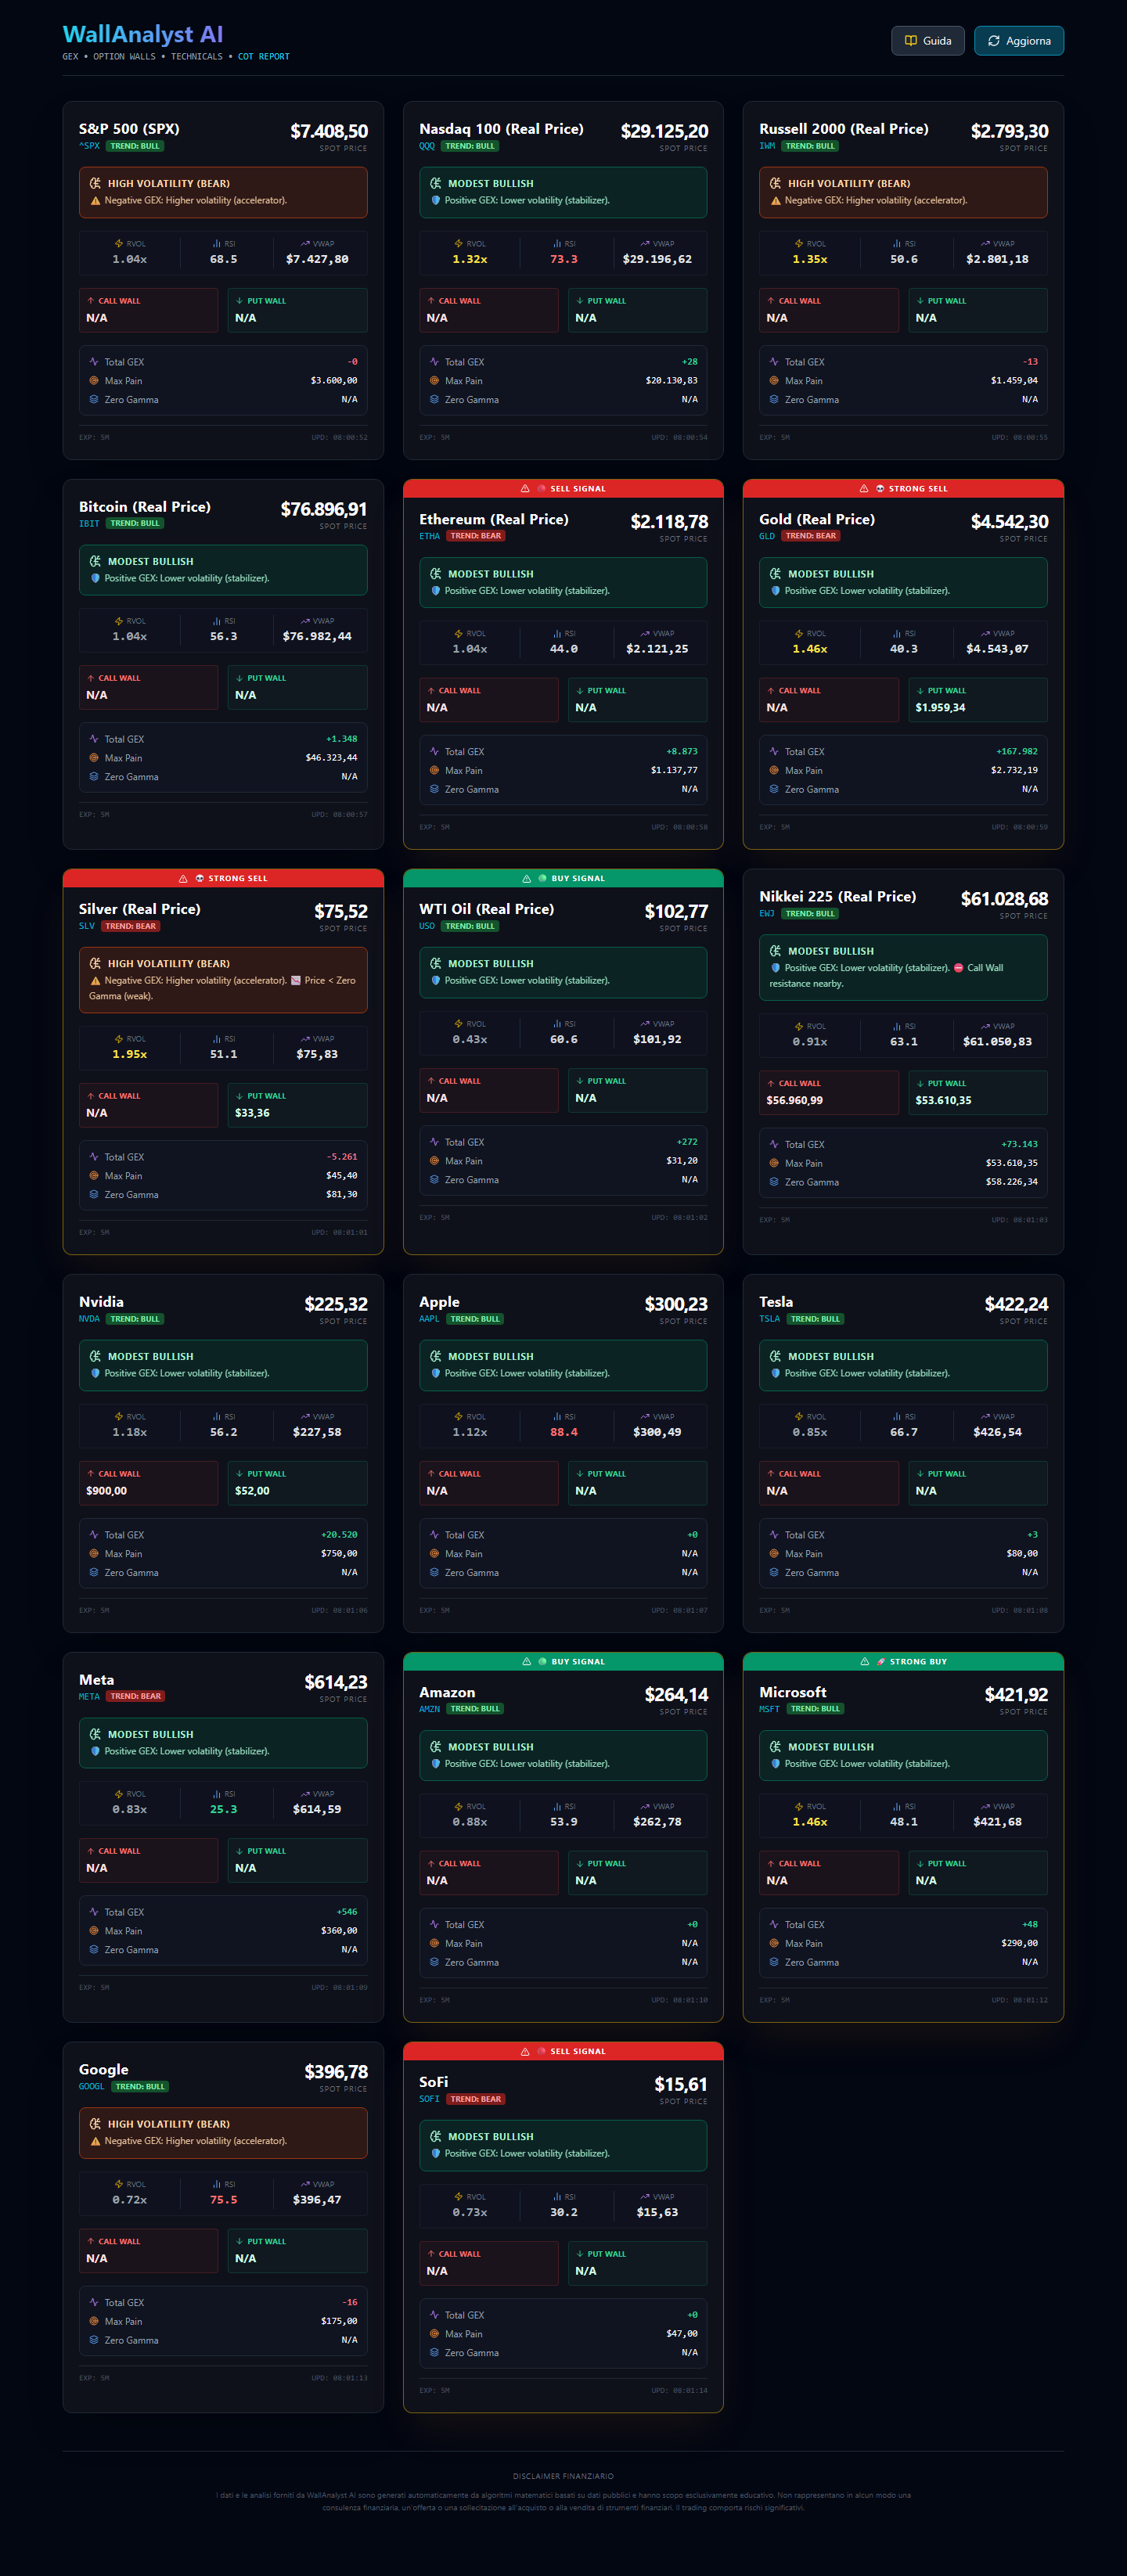This screenshot has width=1127, height=2576.
Task: Click the Zero Gamma layers icon on Tesla card
Action: tap(774, 1573)
